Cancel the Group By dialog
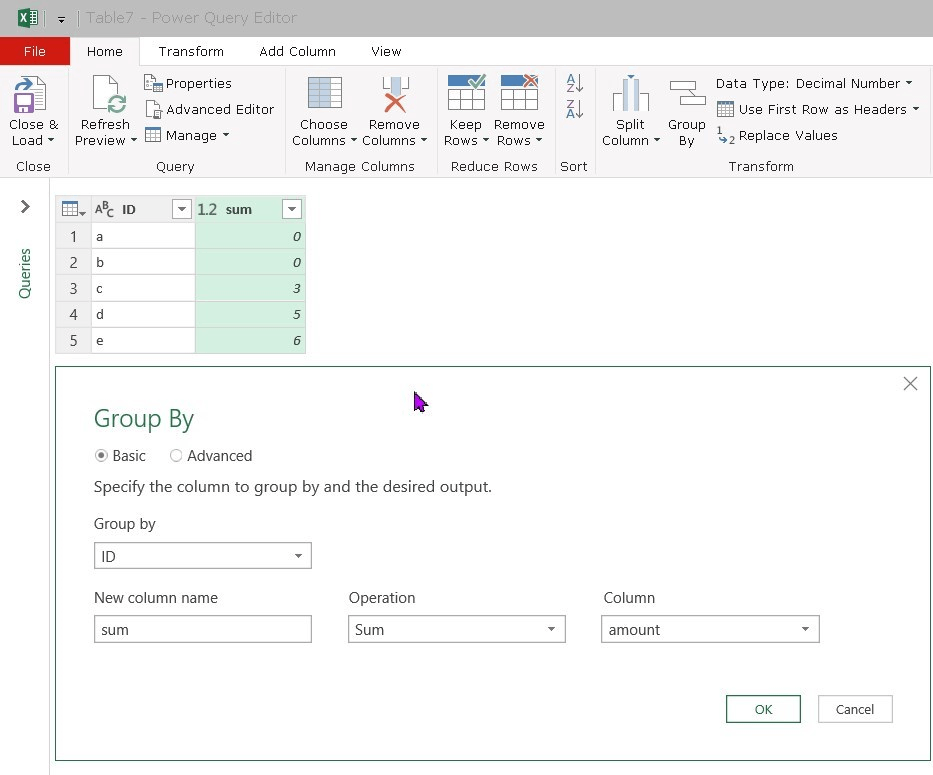 click(855, 709)
